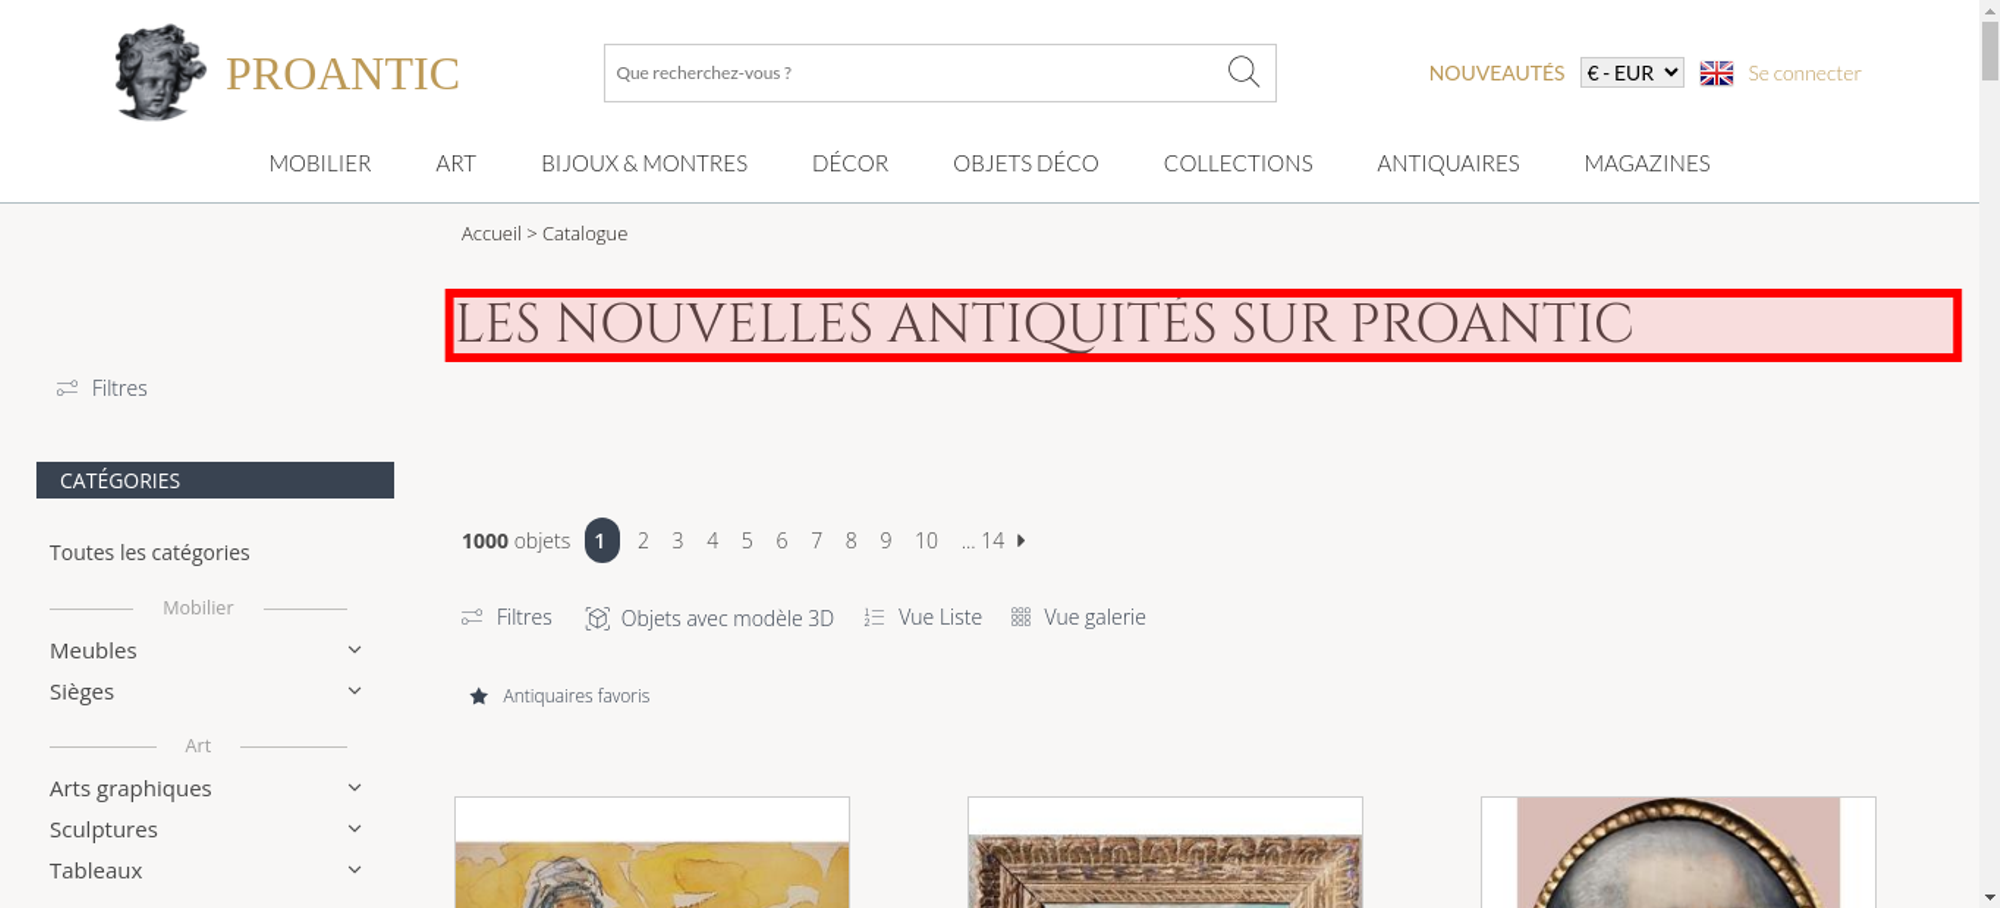Click star icon for Antiquaires favoris

[x=479, y=696]
